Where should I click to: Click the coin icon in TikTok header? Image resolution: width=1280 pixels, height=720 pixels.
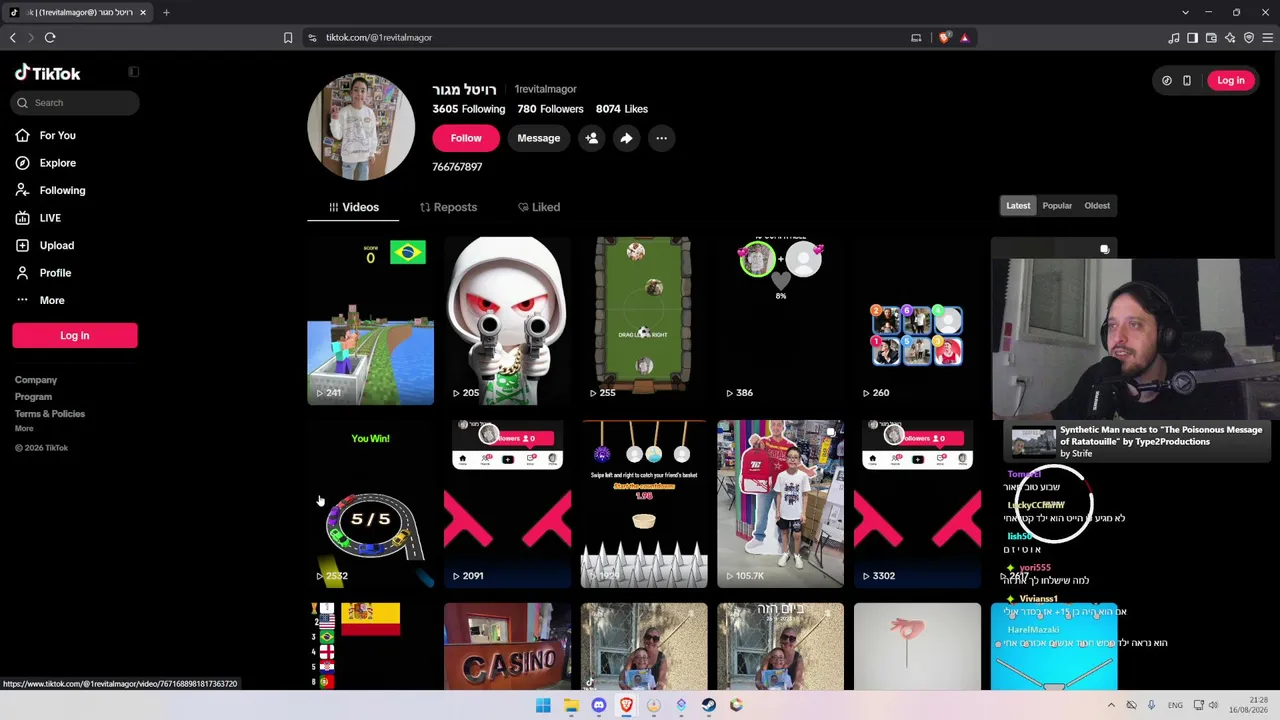1167,81
